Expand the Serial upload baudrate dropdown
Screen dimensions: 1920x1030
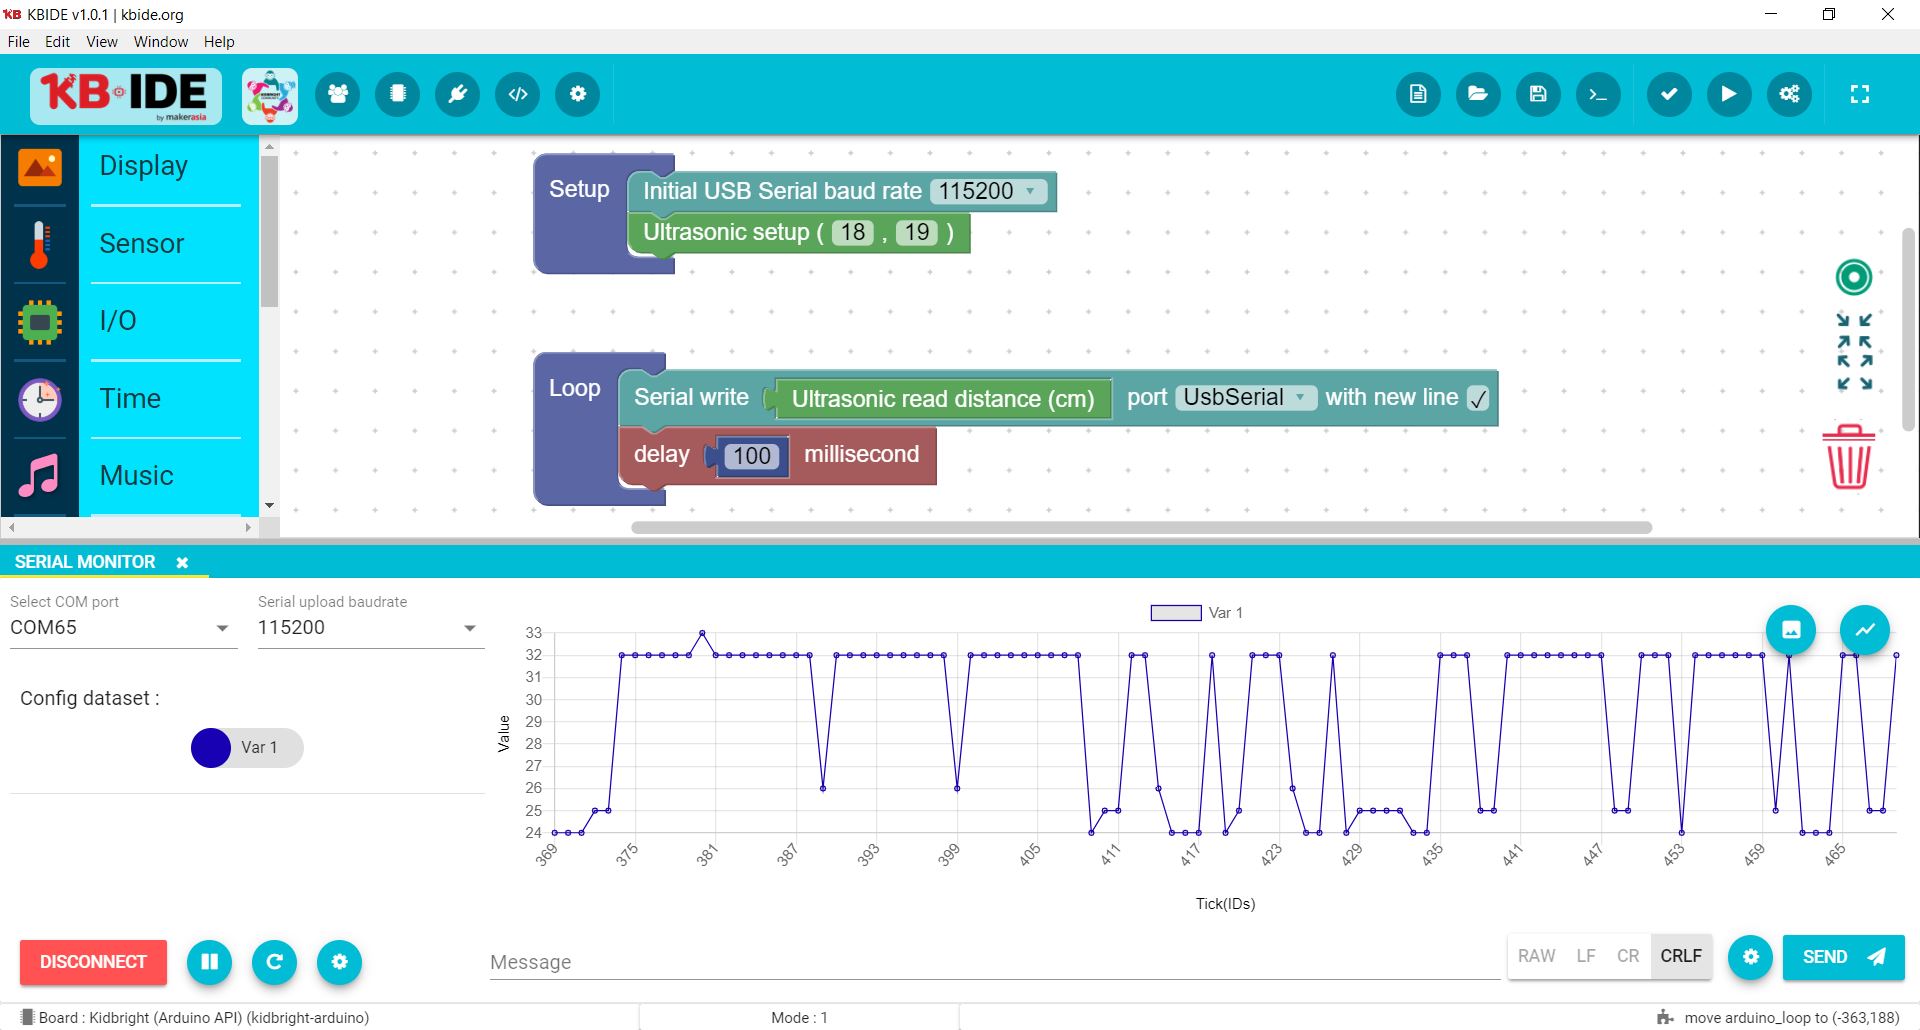click(371, 628)
